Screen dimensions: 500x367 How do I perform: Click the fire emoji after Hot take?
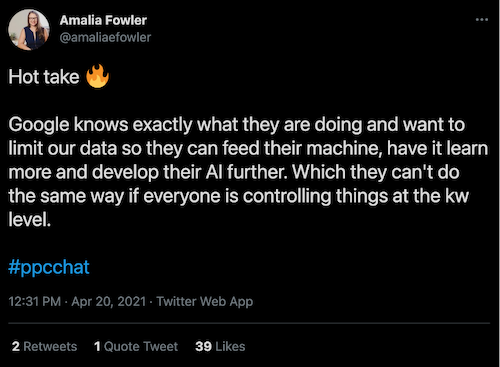(97, 76)
